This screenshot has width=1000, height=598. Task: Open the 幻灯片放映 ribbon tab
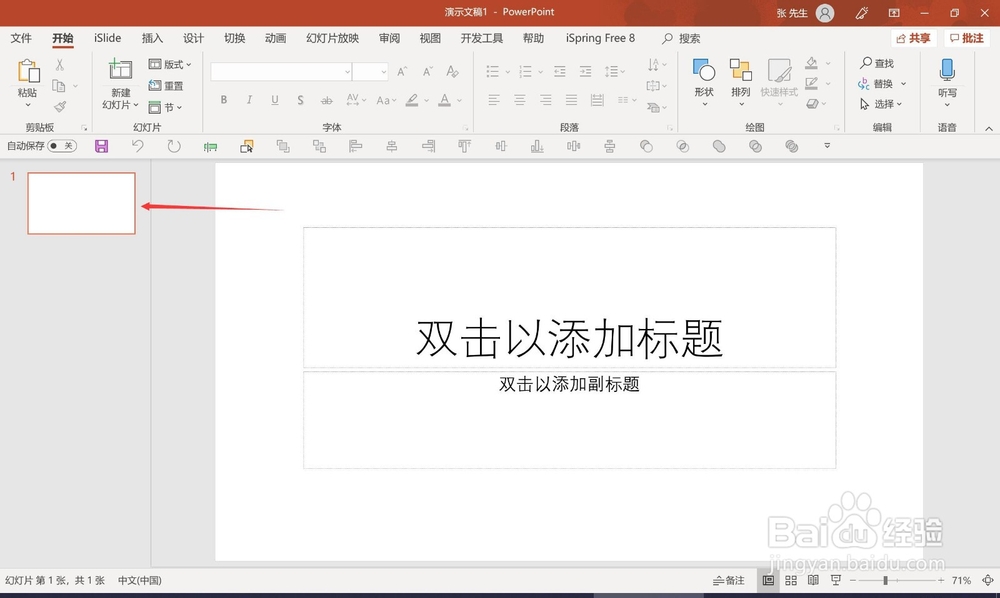[332, 38]
